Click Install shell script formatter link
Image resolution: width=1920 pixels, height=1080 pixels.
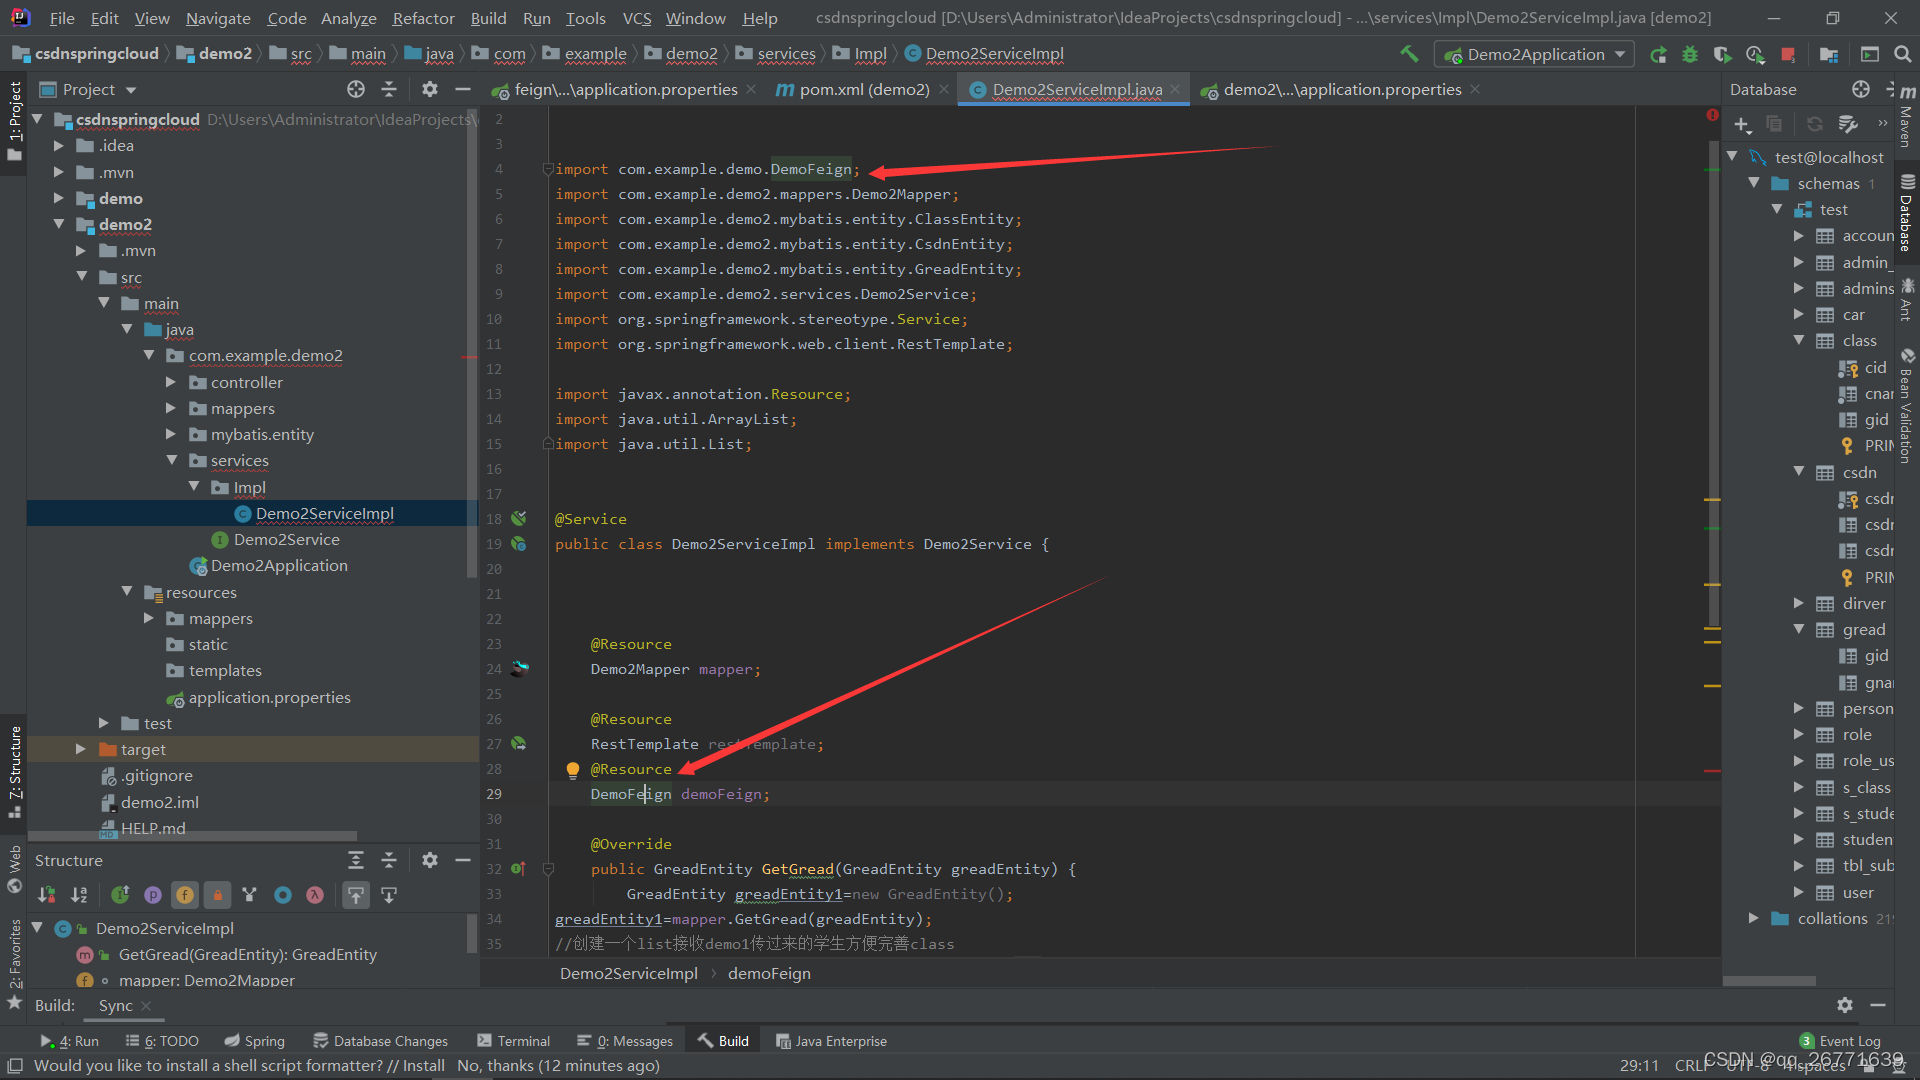pos(423,1065)
